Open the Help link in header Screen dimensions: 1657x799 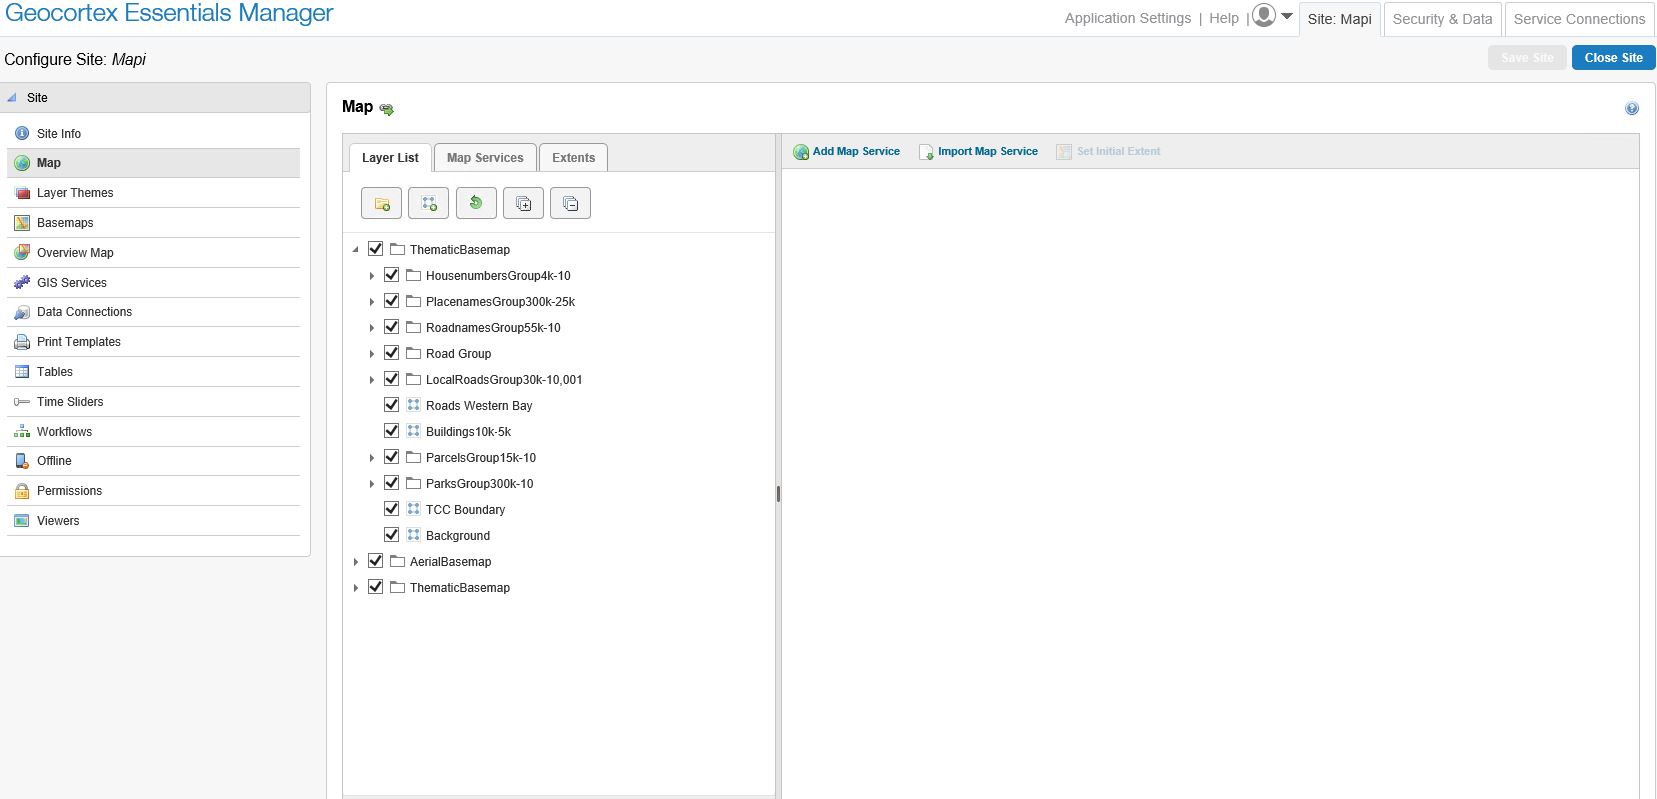[x=1224, y=18]
